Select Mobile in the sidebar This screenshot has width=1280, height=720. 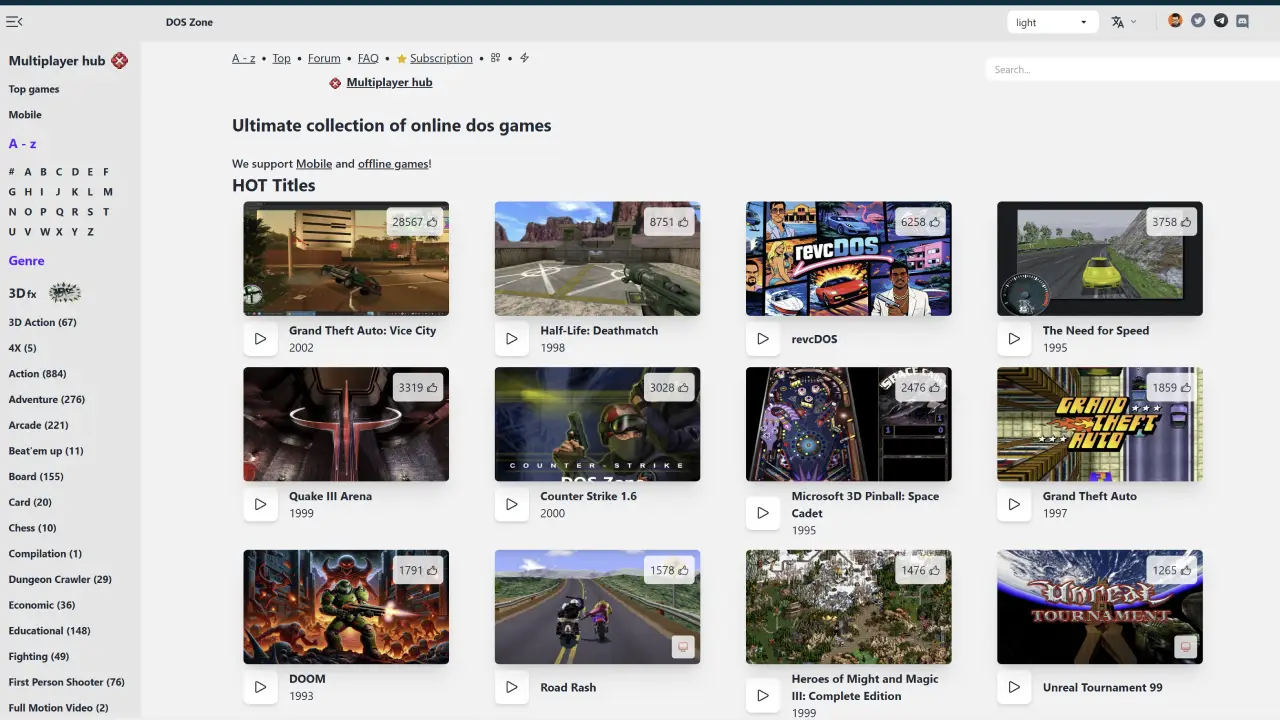pos(25,115)
